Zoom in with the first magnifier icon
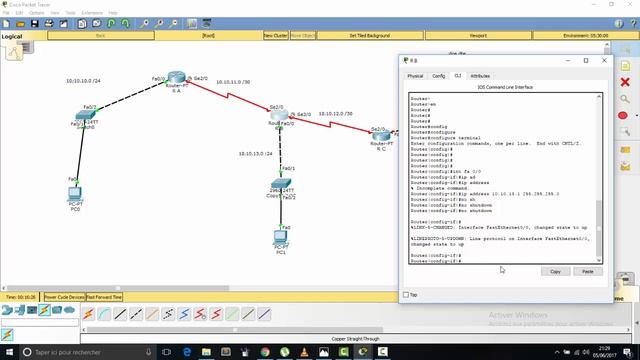This screenshot has width=640, height=360. pyautogui.click(x=144, y=24)
